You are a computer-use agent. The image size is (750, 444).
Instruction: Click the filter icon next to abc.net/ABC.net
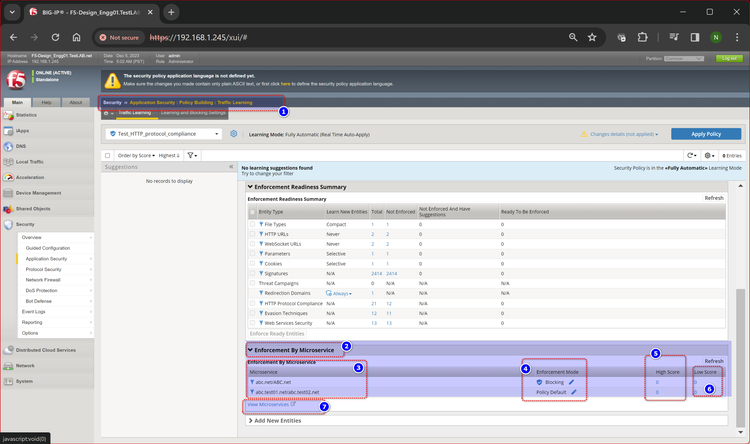(253, 381)
